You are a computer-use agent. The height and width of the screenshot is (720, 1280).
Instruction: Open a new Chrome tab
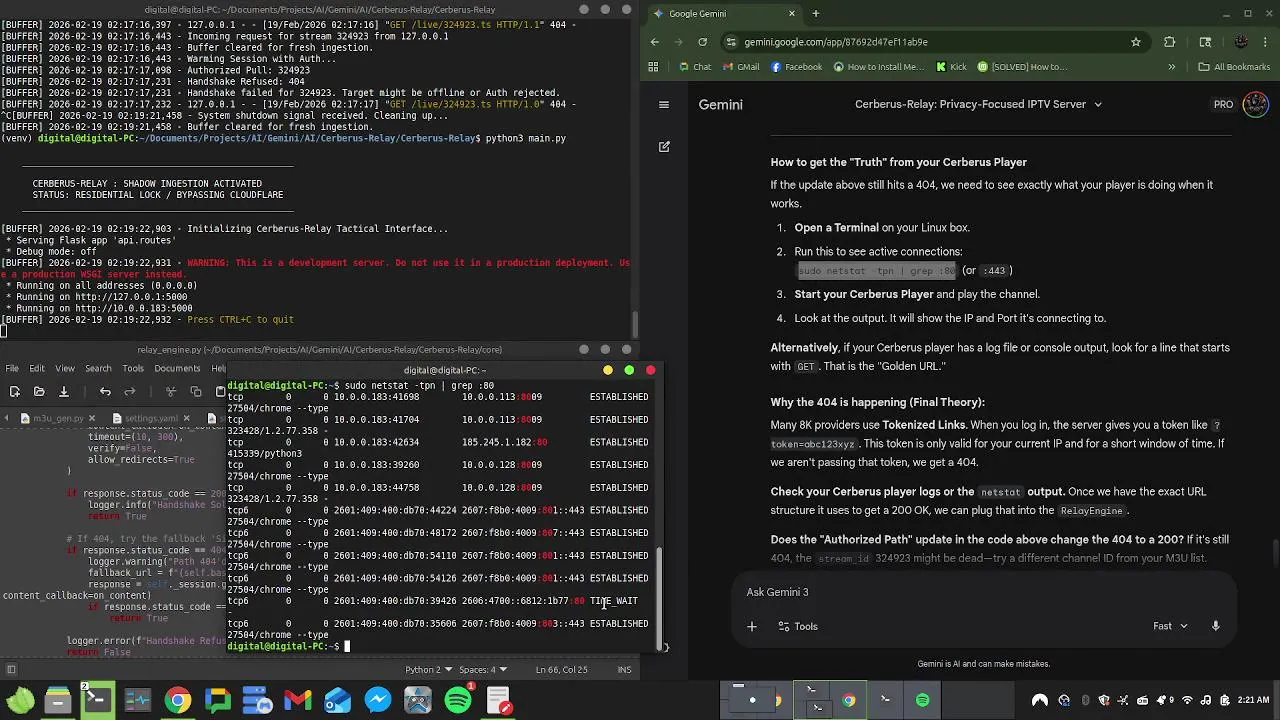click(x=816, y=13)
